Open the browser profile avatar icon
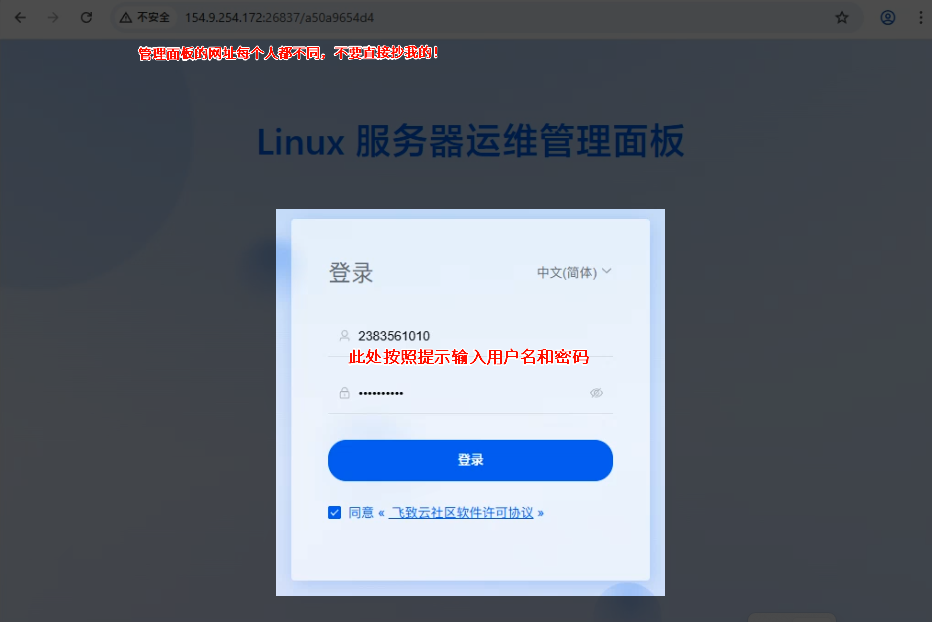The image size is (932, 622). (x=887, y=18)
